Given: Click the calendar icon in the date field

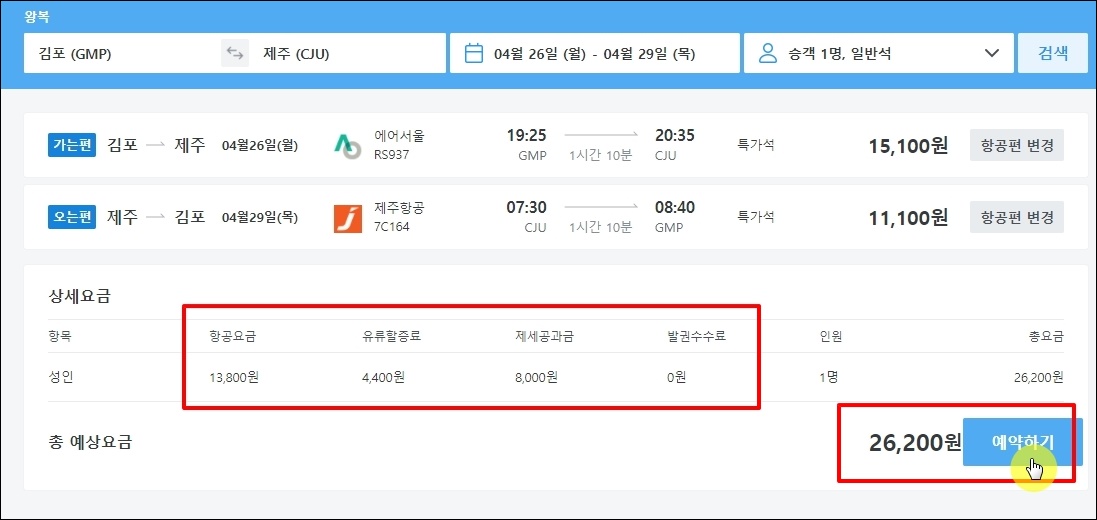Looking at the screenshot, I should coord(474,54).
